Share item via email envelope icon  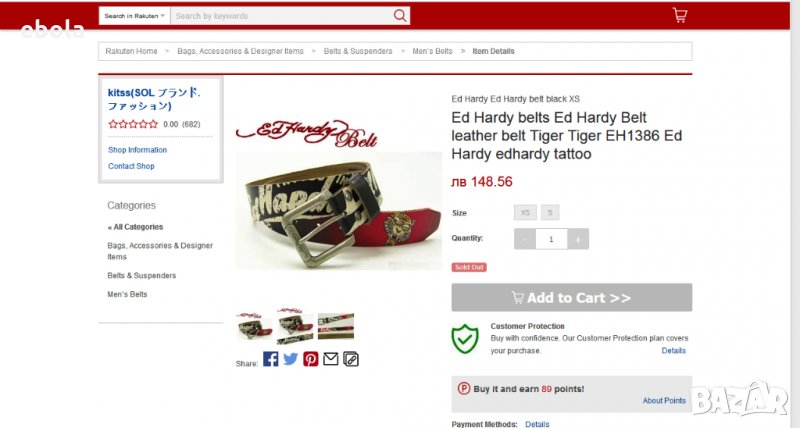click(331, 359)
